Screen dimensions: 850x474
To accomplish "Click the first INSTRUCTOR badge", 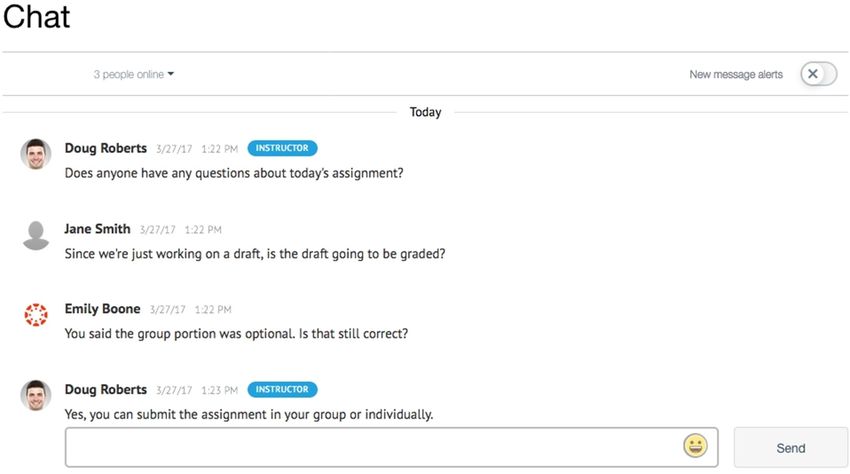I will click(x=282, y=148).
